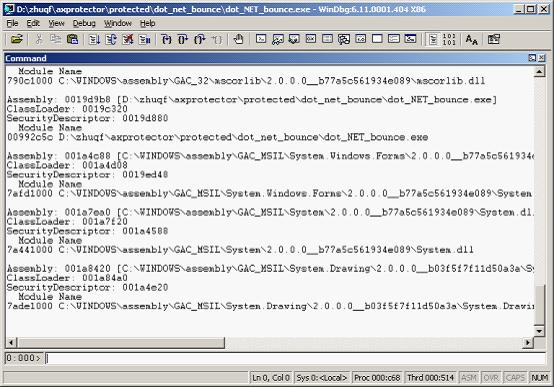This screenshot has width=554, height=387.
Task: Open the Debug menu
Action: 84,23
